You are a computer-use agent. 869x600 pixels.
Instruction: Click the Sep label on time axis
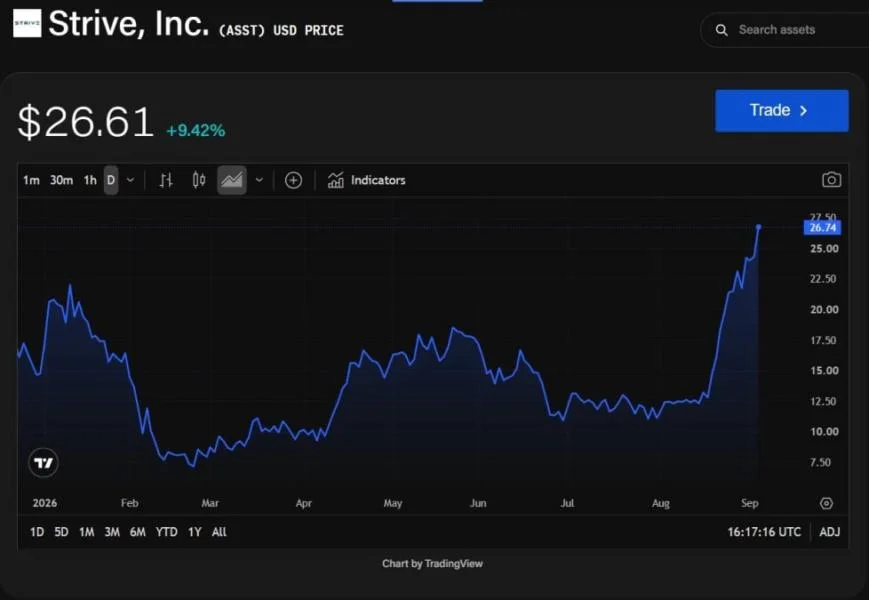(749, 503)
